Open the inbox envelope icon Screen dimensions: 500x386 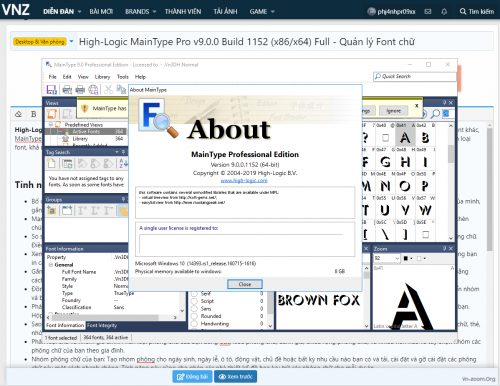click(428, 12)
